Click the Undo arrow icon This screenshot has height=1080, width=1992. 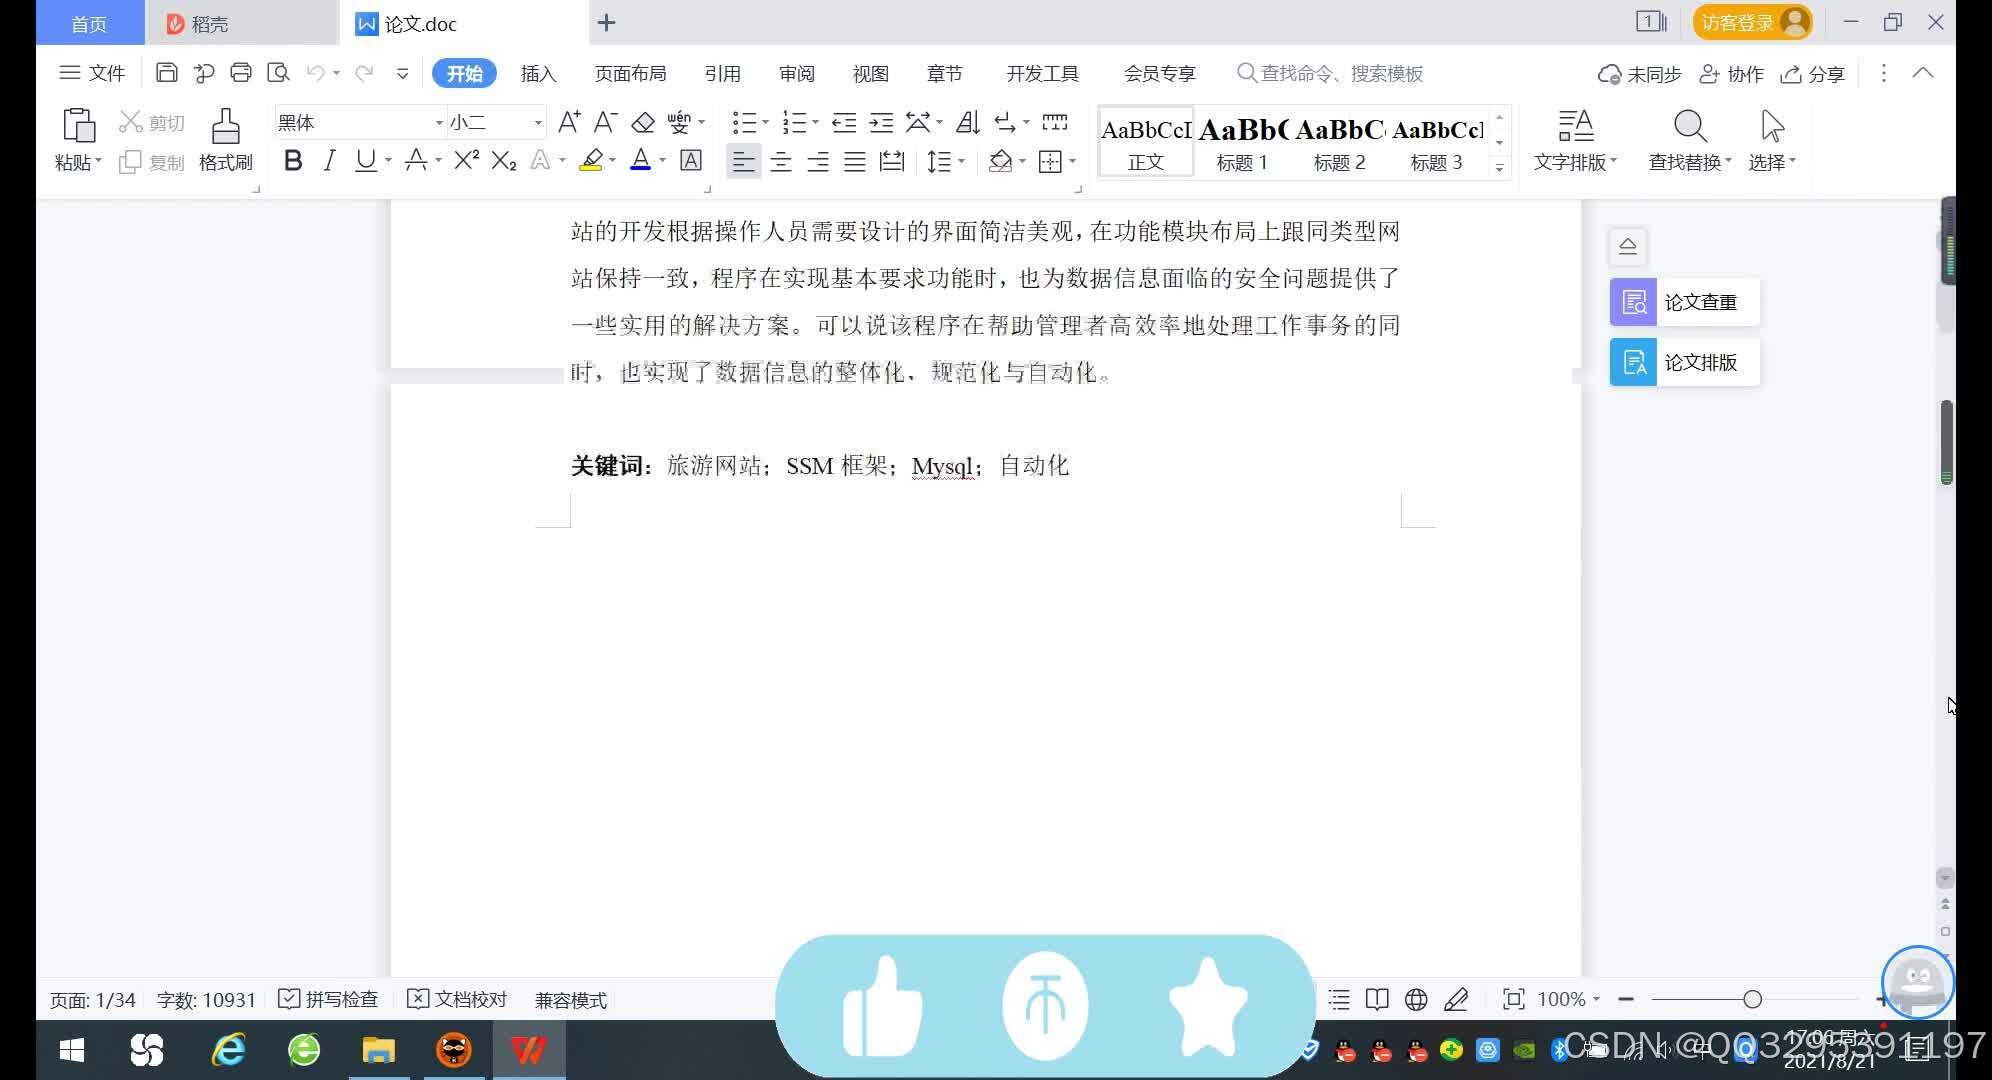pos(315,73)
